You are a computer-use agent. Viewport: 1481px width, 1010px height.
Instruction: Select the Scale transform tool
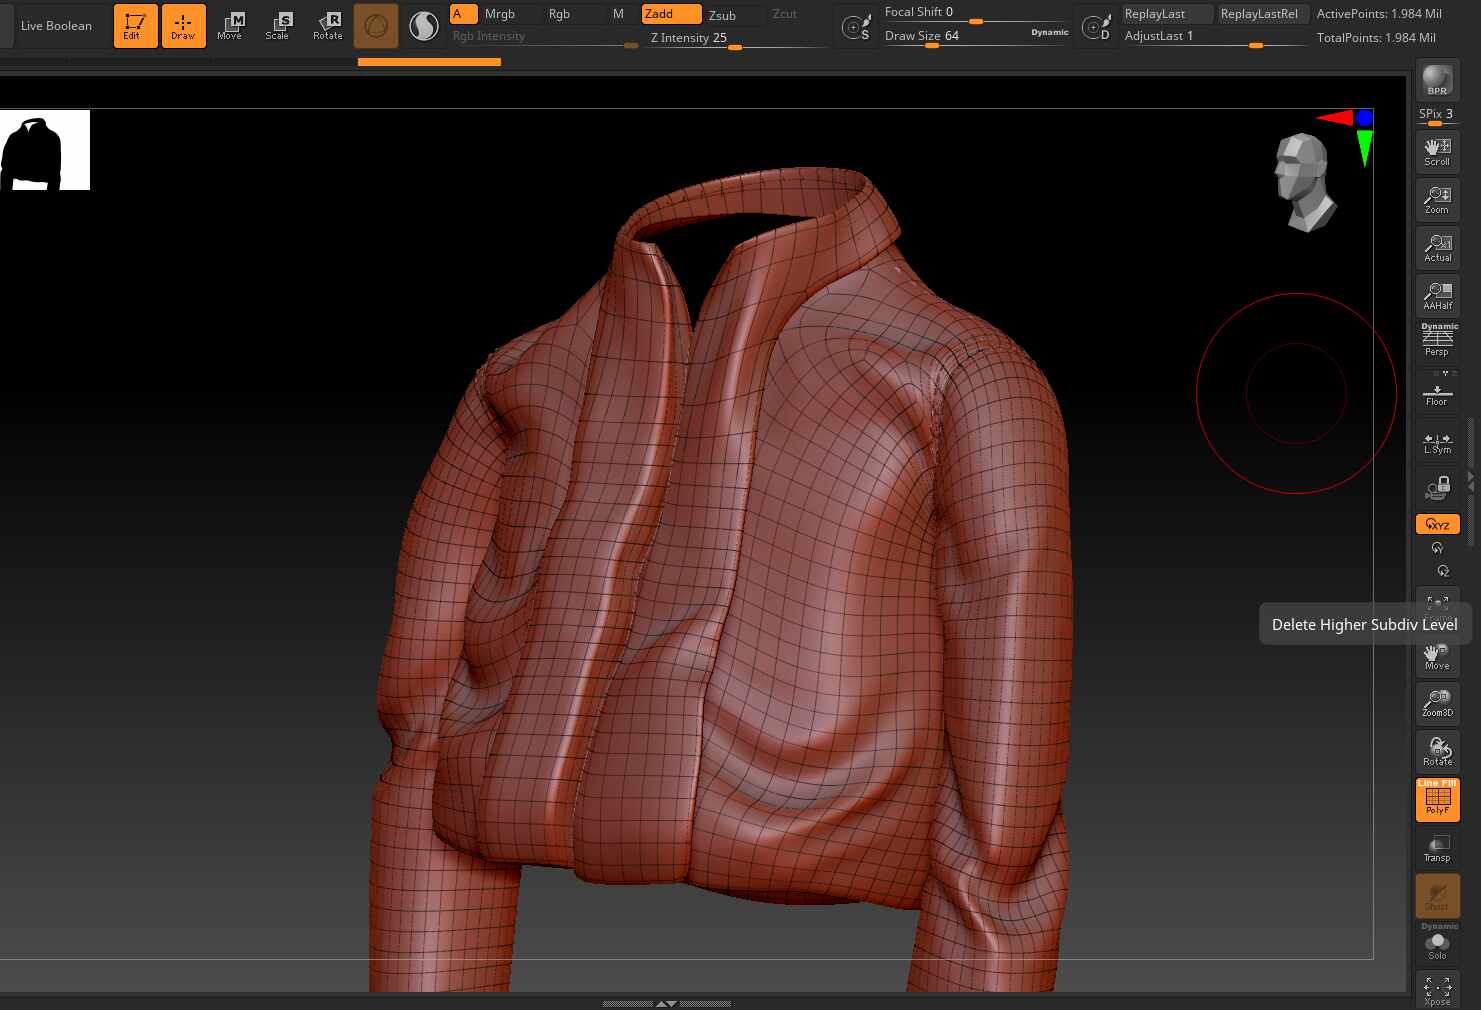277,26
